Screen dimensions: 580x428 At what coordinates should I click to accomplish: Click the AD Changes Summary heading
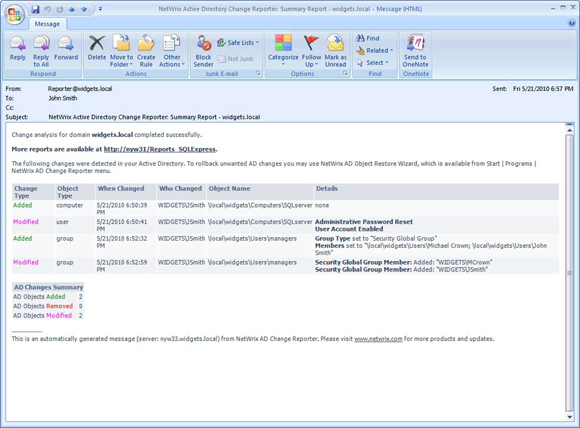(x=48, y=287)
